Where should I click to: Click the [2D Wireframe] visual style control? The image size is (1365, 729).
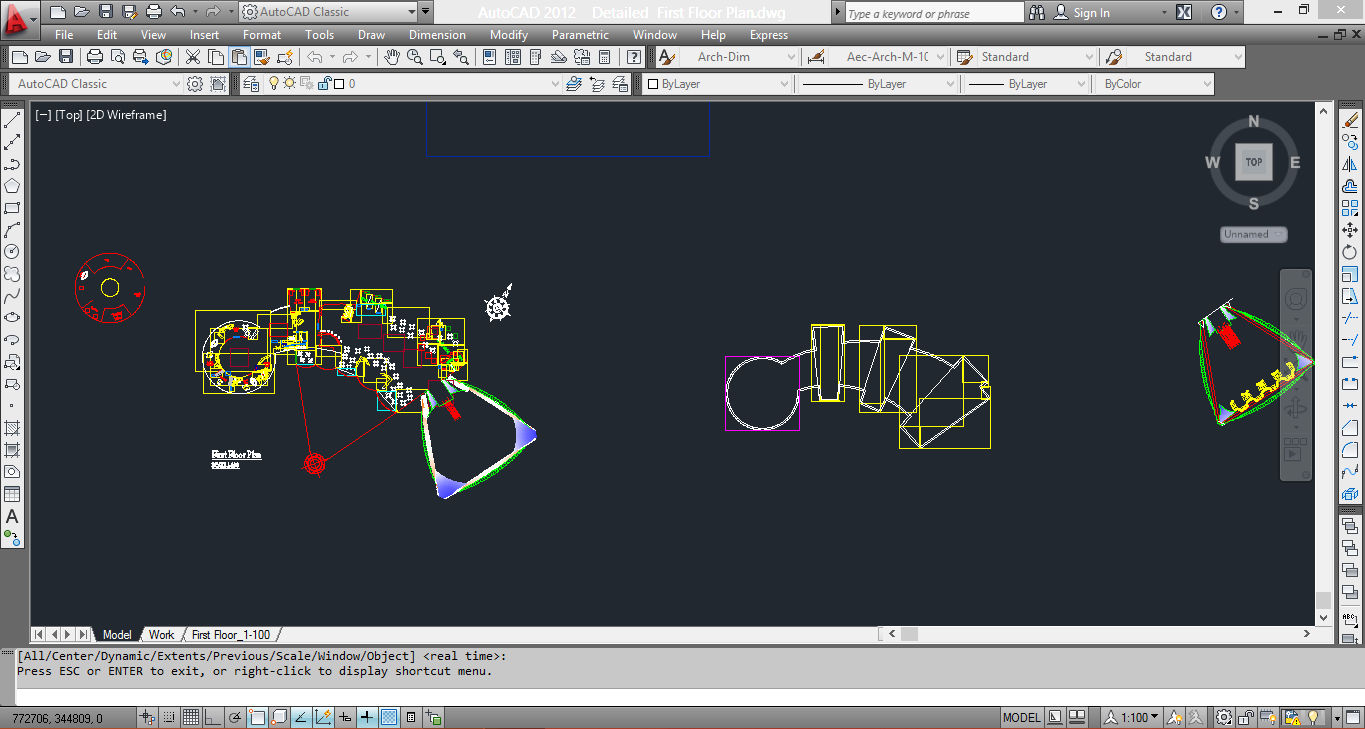127,115
